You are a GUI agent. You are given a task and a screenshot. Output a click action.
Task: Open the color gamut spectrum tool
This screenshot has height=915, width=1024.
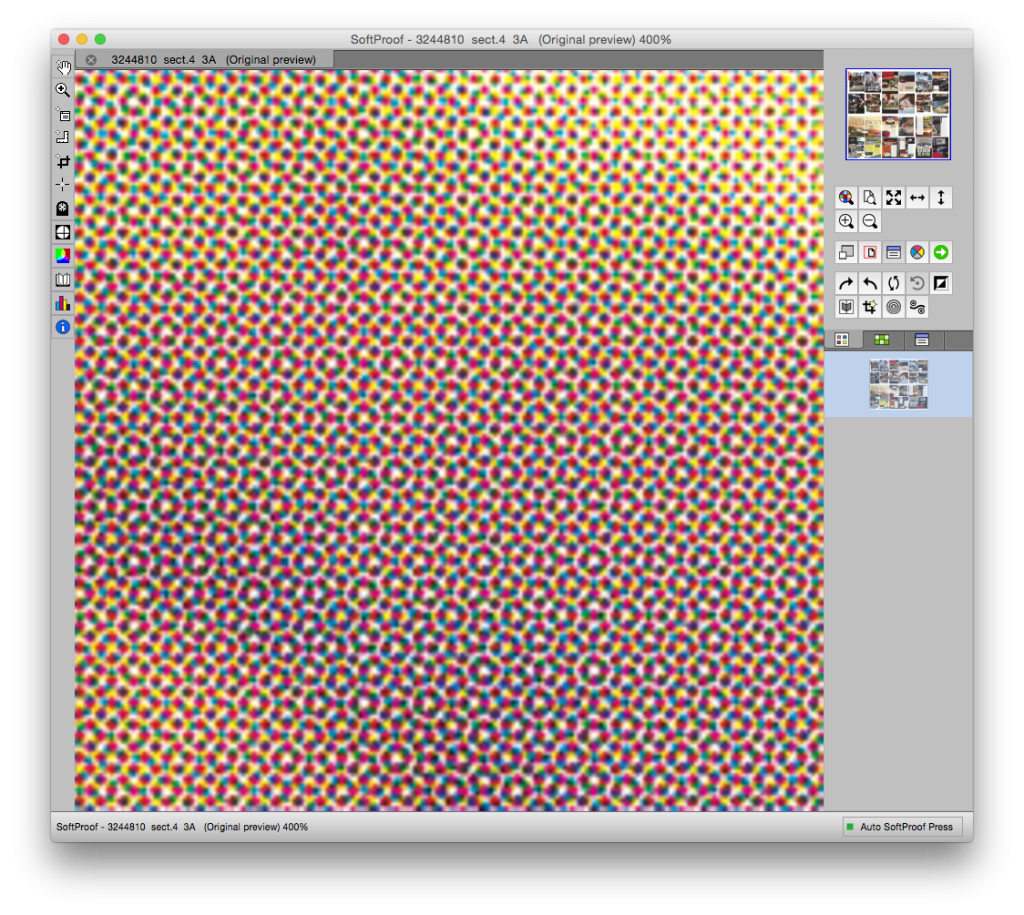pyautogui.click(x=63, y=256)
